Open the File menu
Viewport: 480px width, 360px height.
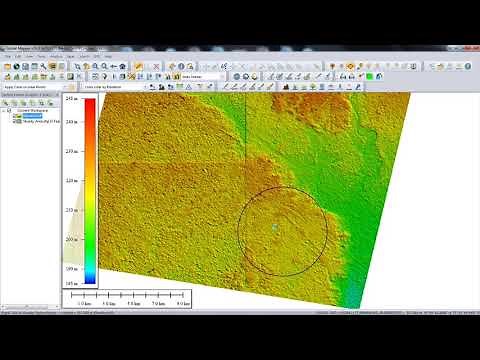[x=8, y=56]
